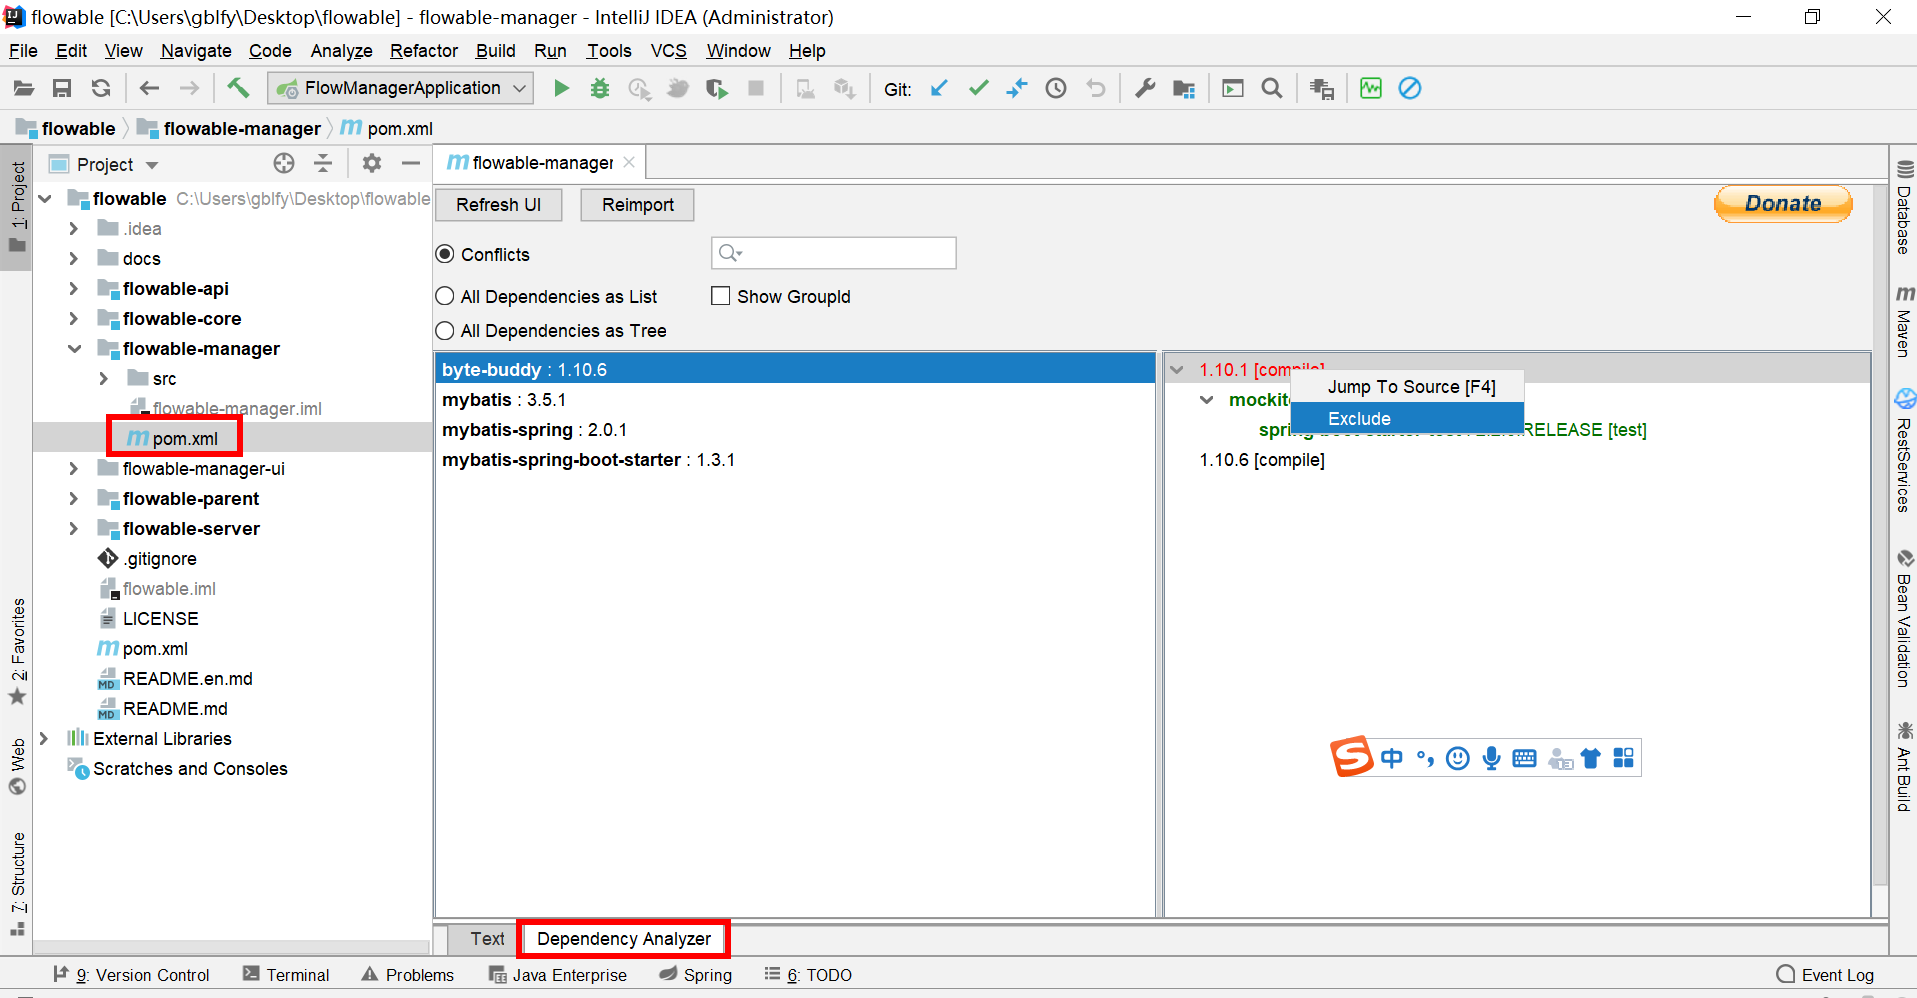Save all with the floppy disk icon
The width and height of the screenshot is (1917, 998).
pos(62,88)
